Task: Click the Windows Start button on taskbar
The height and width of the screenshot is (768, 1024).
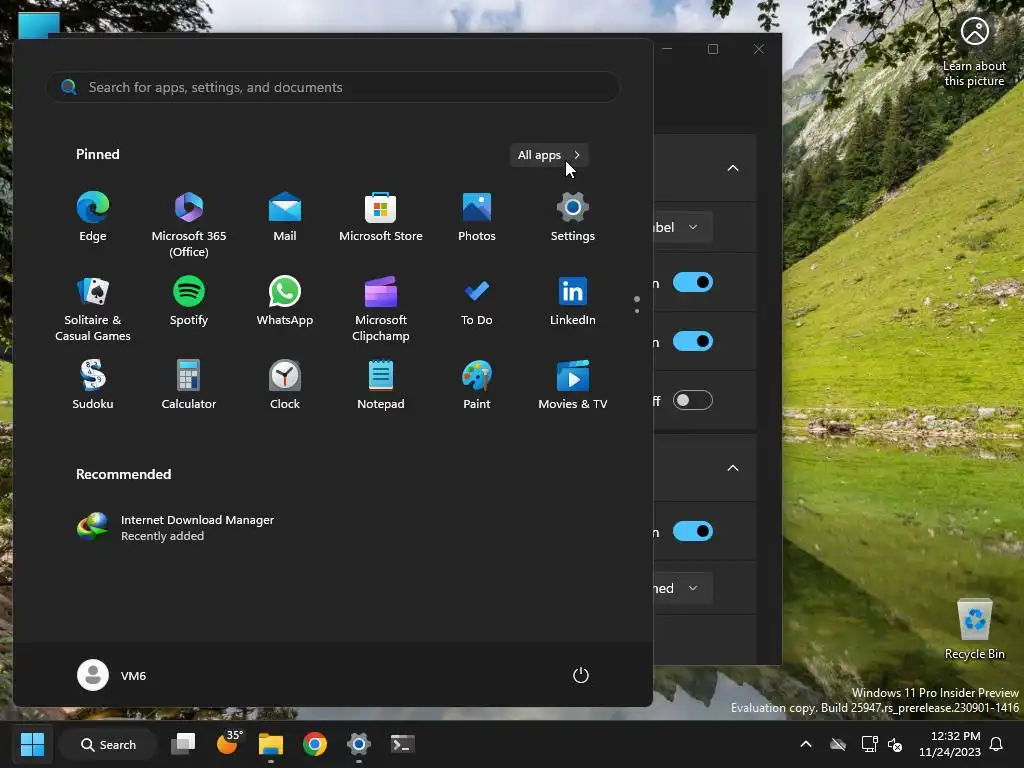Action: pyautogui.click(x=32, y=744)
